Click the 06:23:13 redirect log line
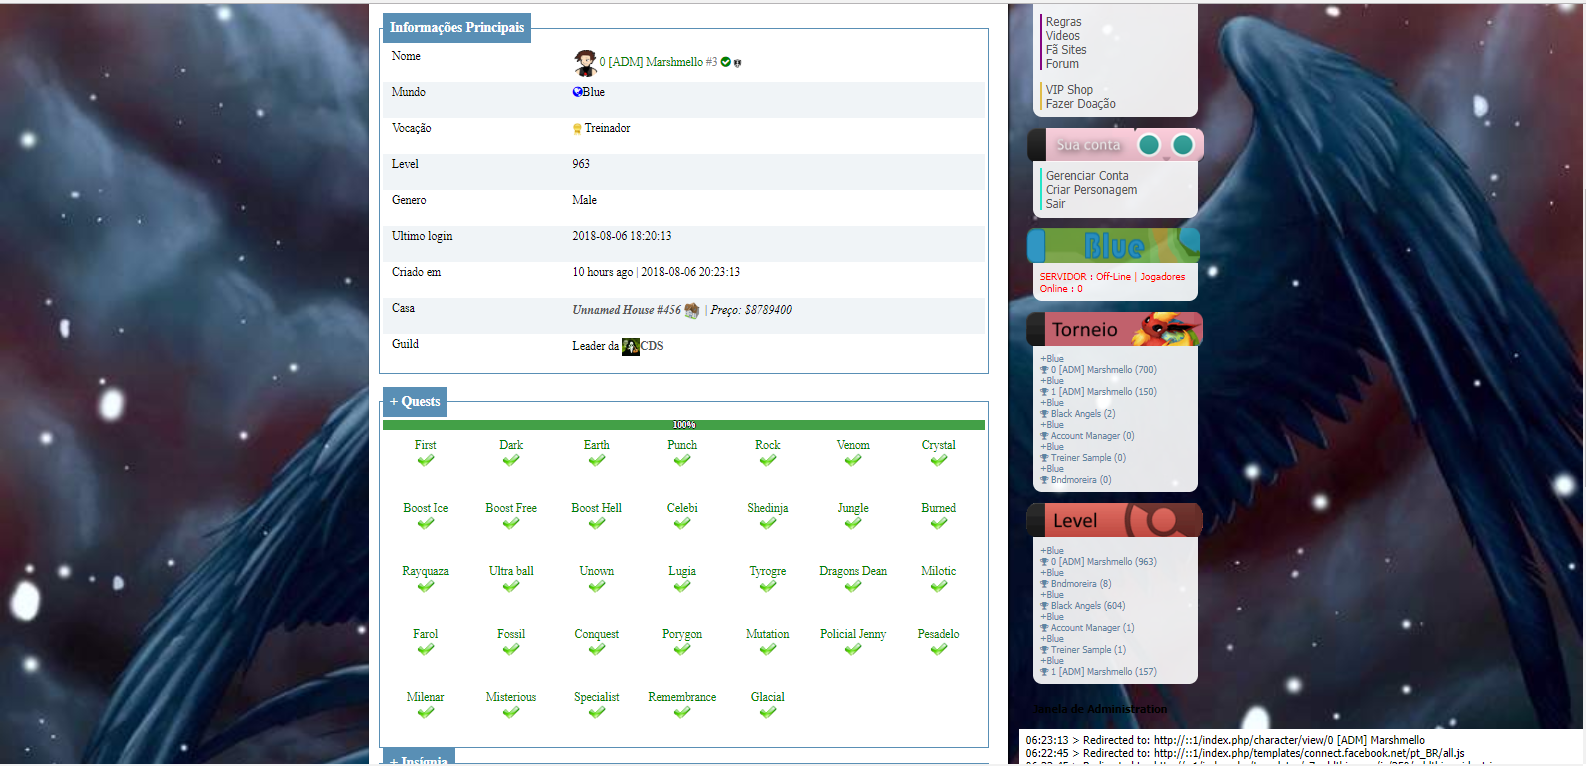Image resolution: width=1586 pixels, height=766 pixels. (x=1225, y=741)
